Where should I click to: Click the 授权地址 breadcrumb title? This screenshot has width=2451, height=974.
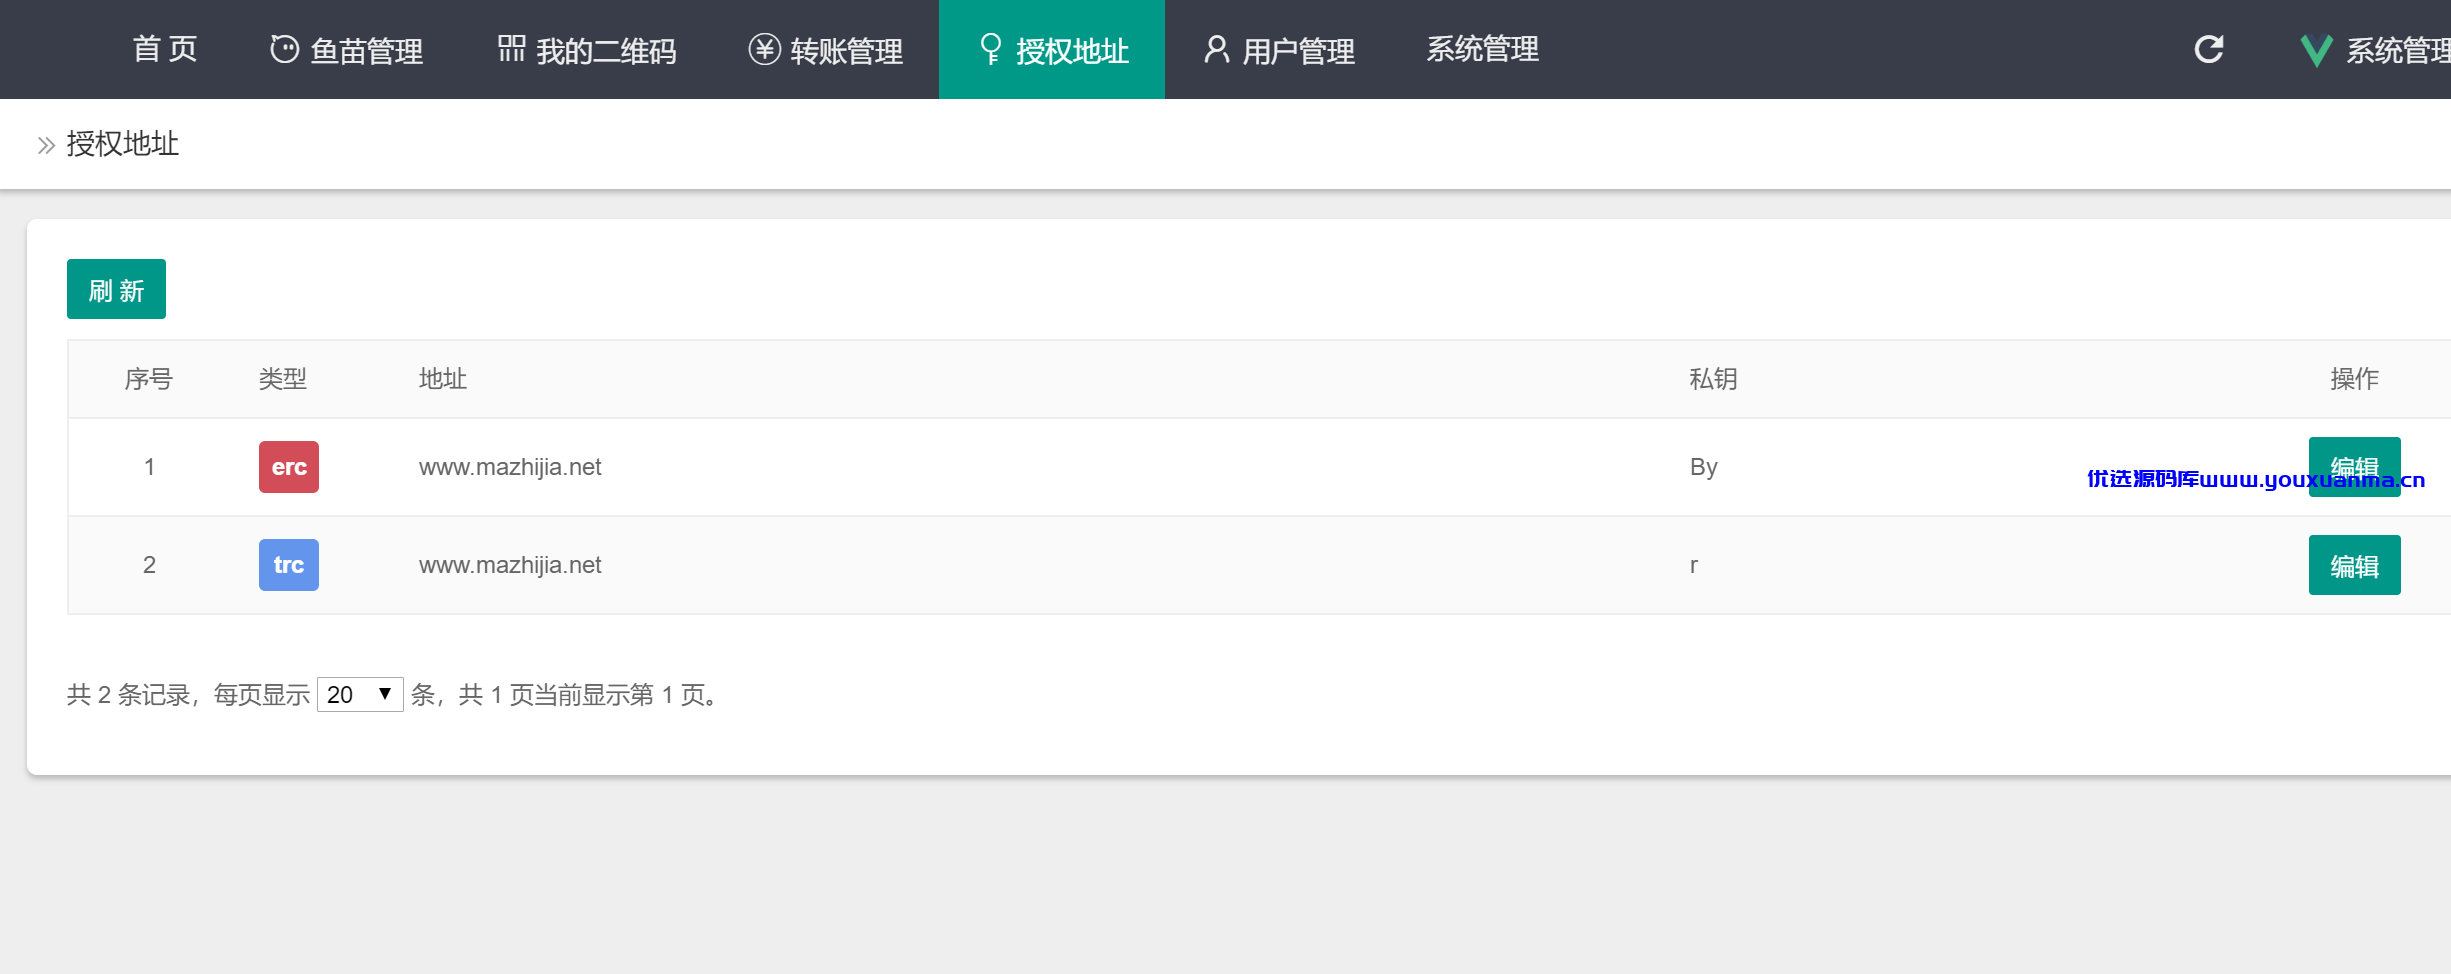[x=123, y=144]
